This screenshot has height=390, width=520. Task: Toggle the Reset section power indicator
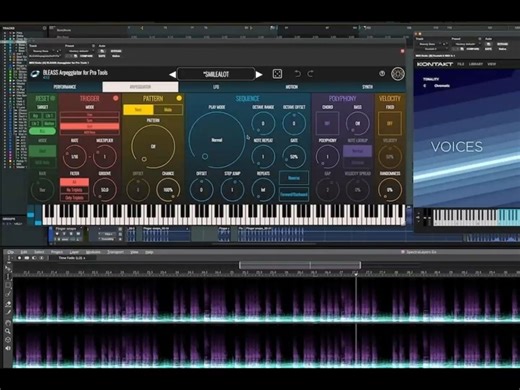tap(53, 98)
